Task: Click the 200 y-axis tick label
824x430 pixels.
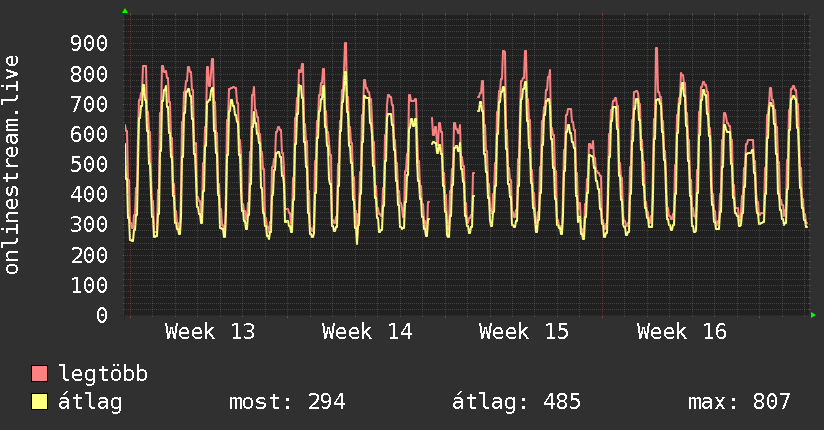Action: pos(89,255)
